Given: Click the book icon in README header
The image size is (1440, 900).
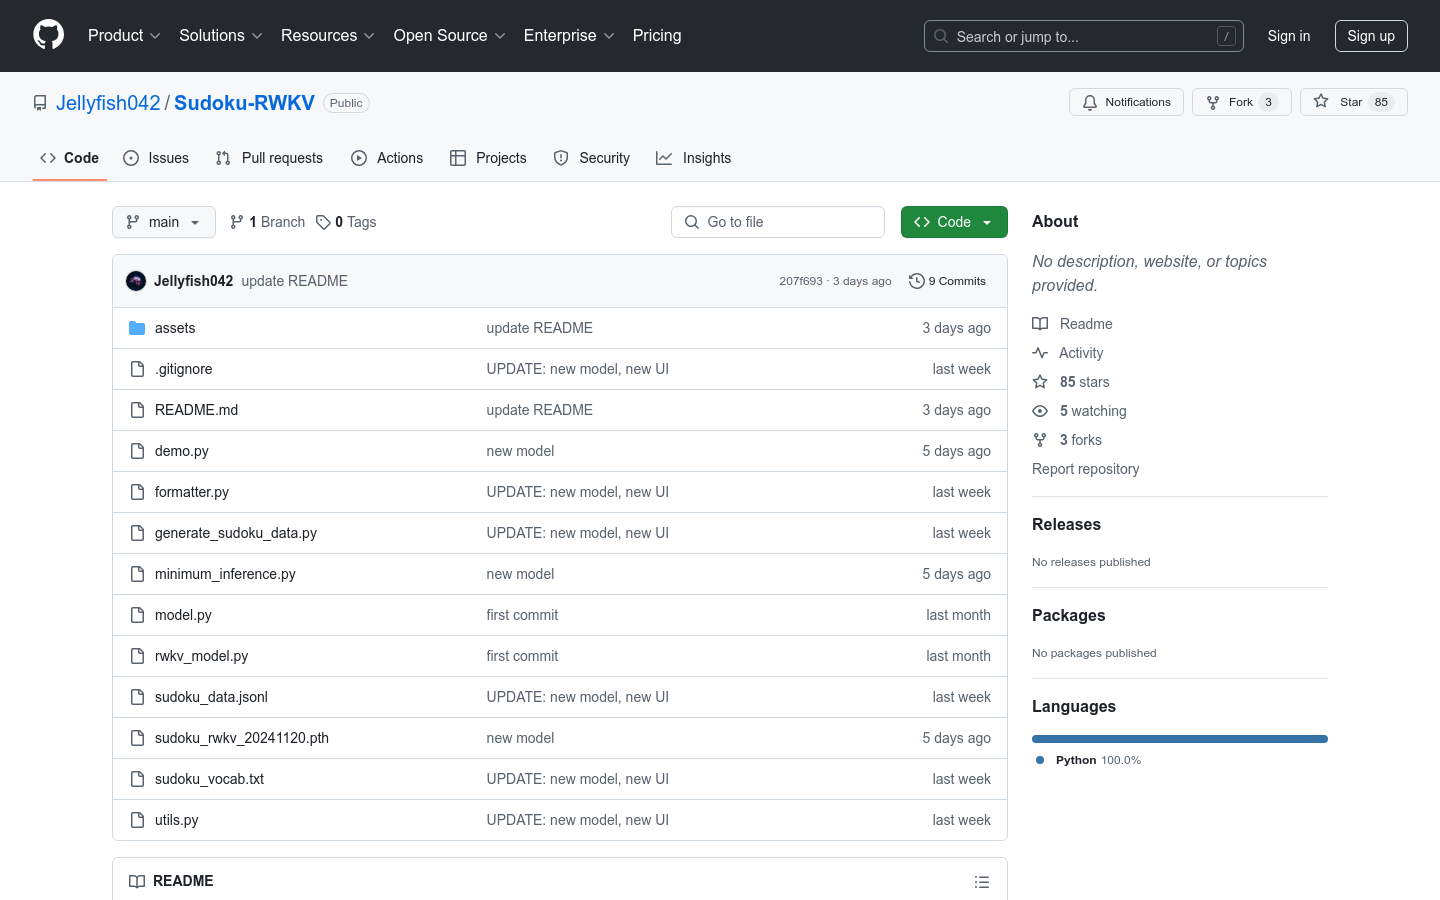Looking at the screenshot, I should coord(137,881).
